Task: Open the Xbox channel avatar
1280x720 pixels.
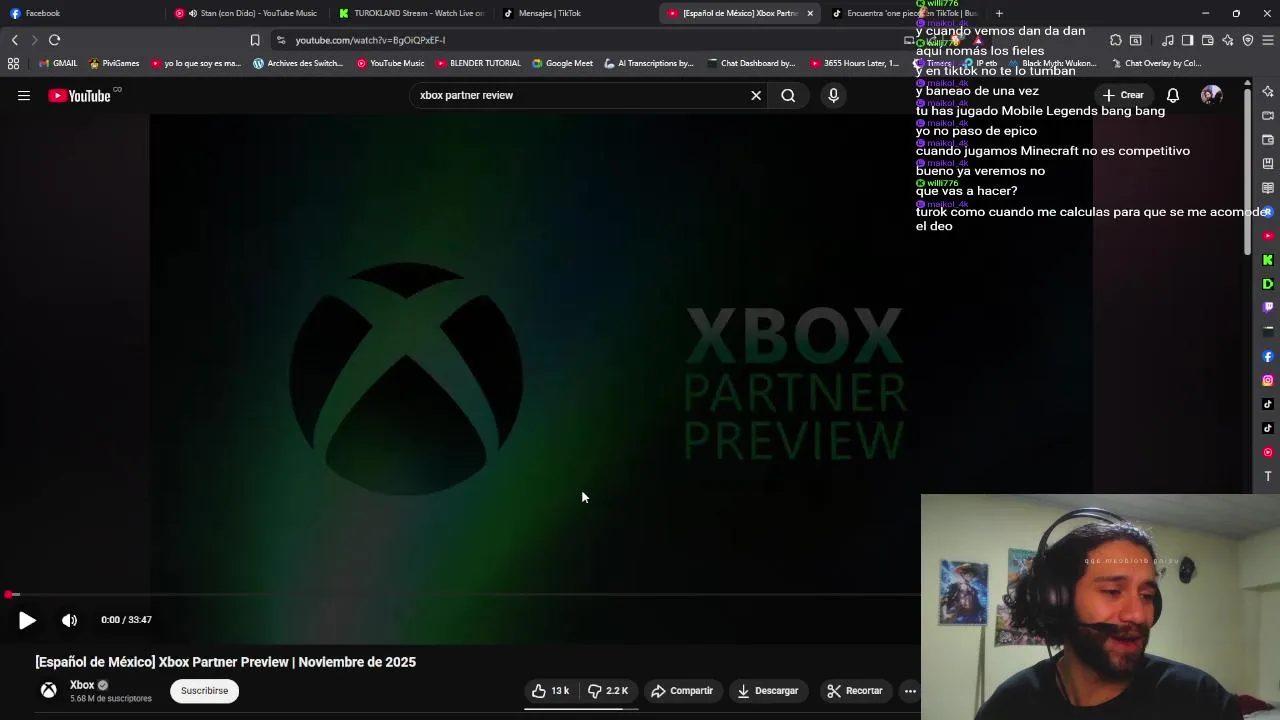Action: pyautogui.click(x=48, y=690)
